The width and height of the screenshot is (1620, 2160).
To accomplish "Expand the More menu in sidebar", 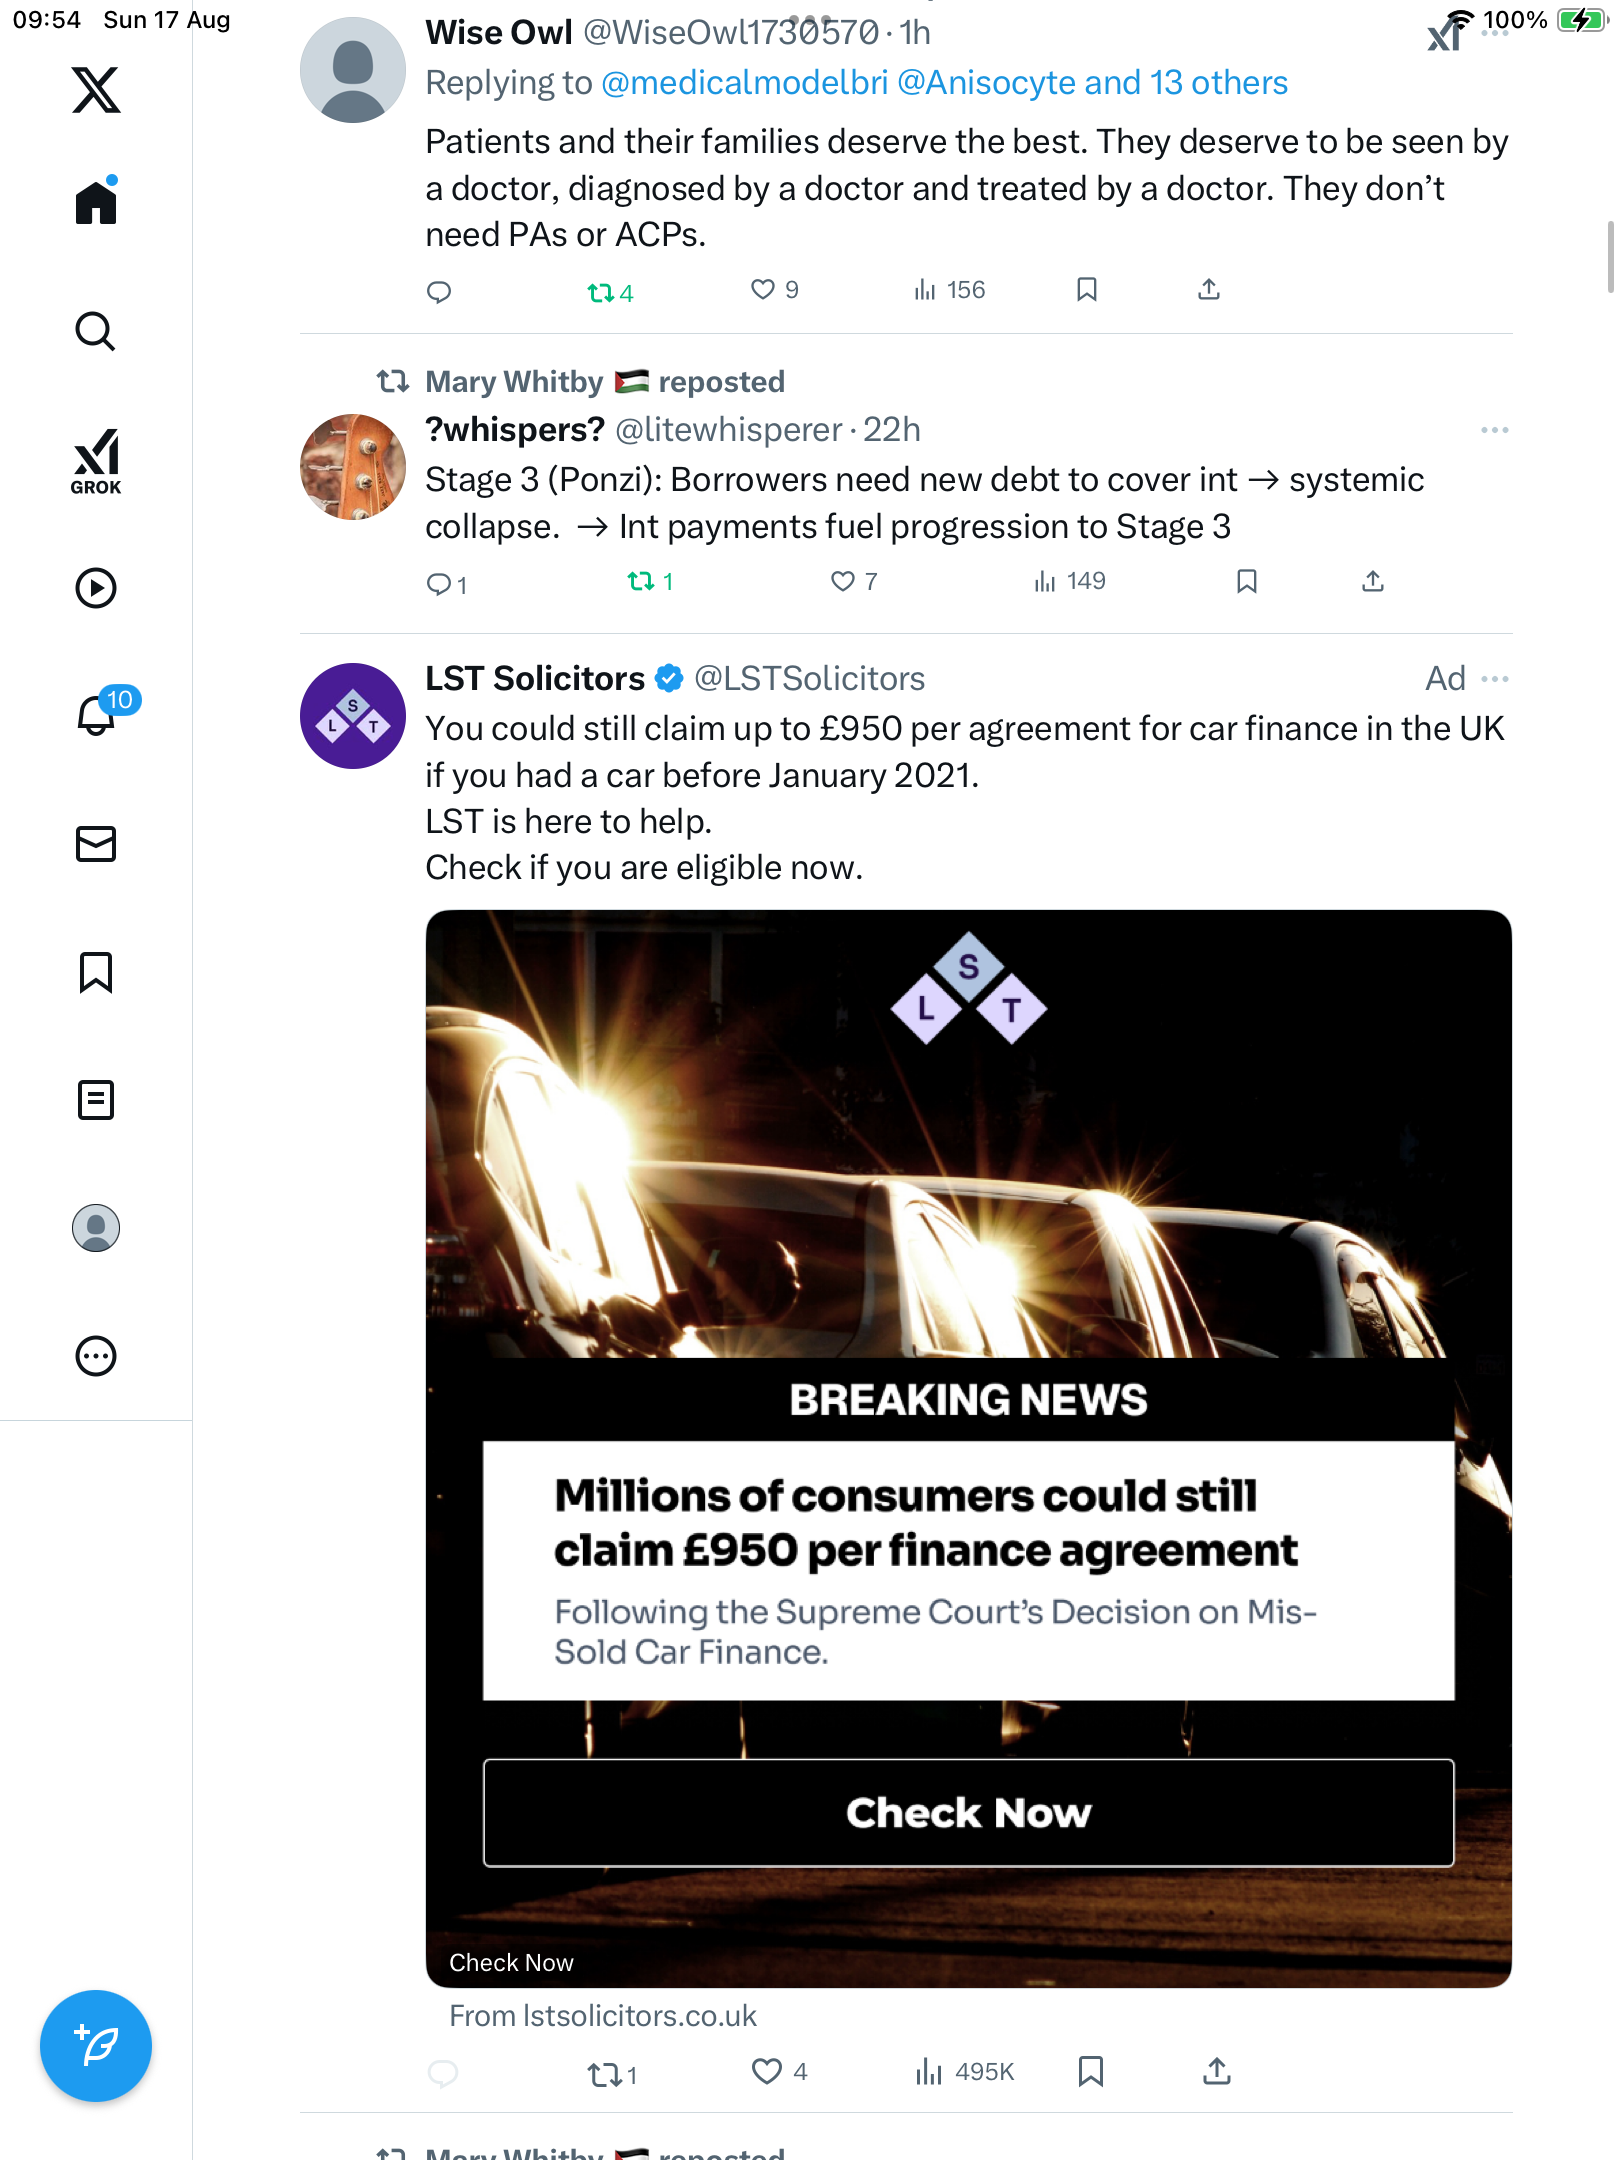I will point(96,1356).
